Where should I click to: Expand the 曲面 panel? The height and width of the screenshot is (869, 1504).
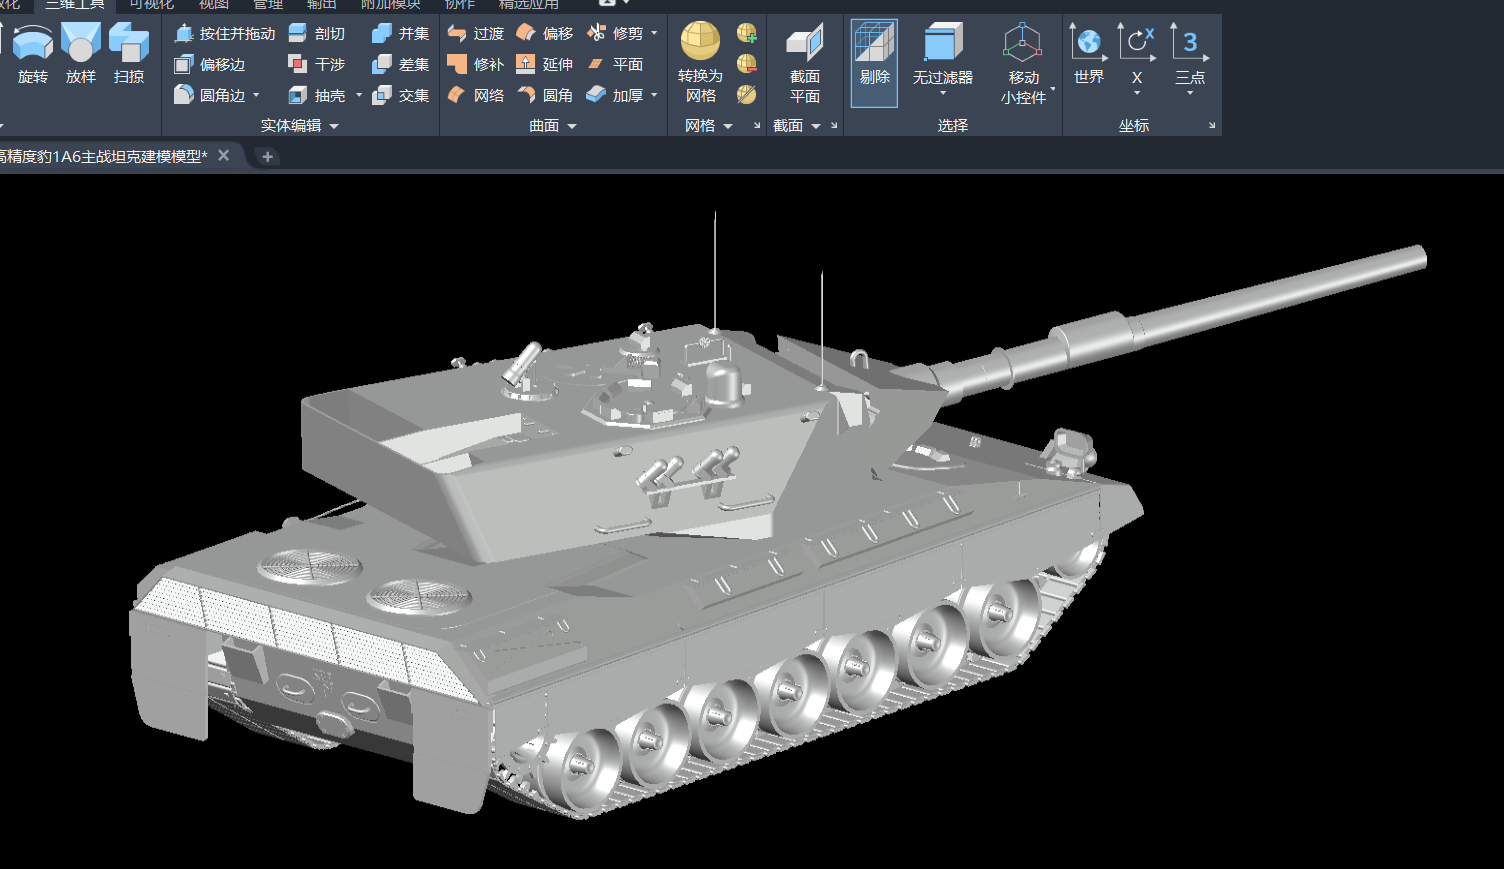pyautogui.click(x=553, y=126)
